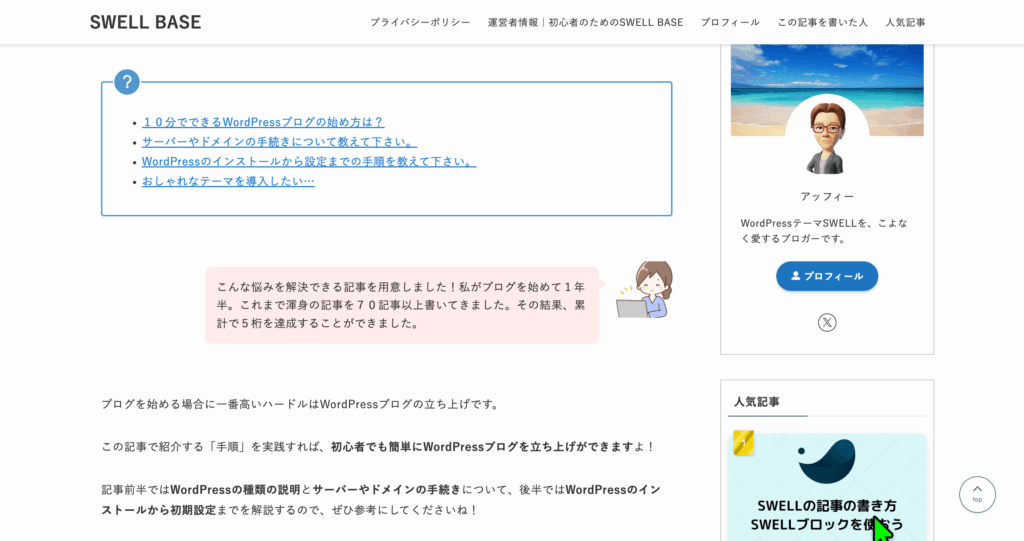The width and height of the screenshot is (1024, 541).
Task: Open この記事を書いた人 menu item
Action: pyautogui.click(x=822, y=22)
